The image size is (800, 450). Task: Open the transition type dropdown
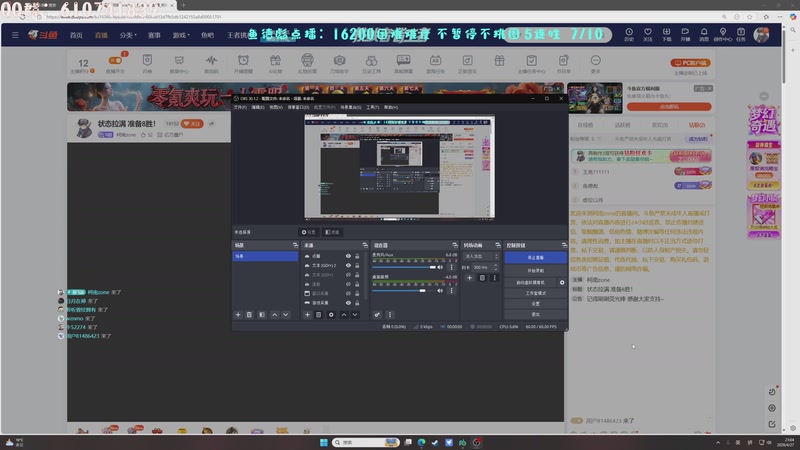click(481, 256)
